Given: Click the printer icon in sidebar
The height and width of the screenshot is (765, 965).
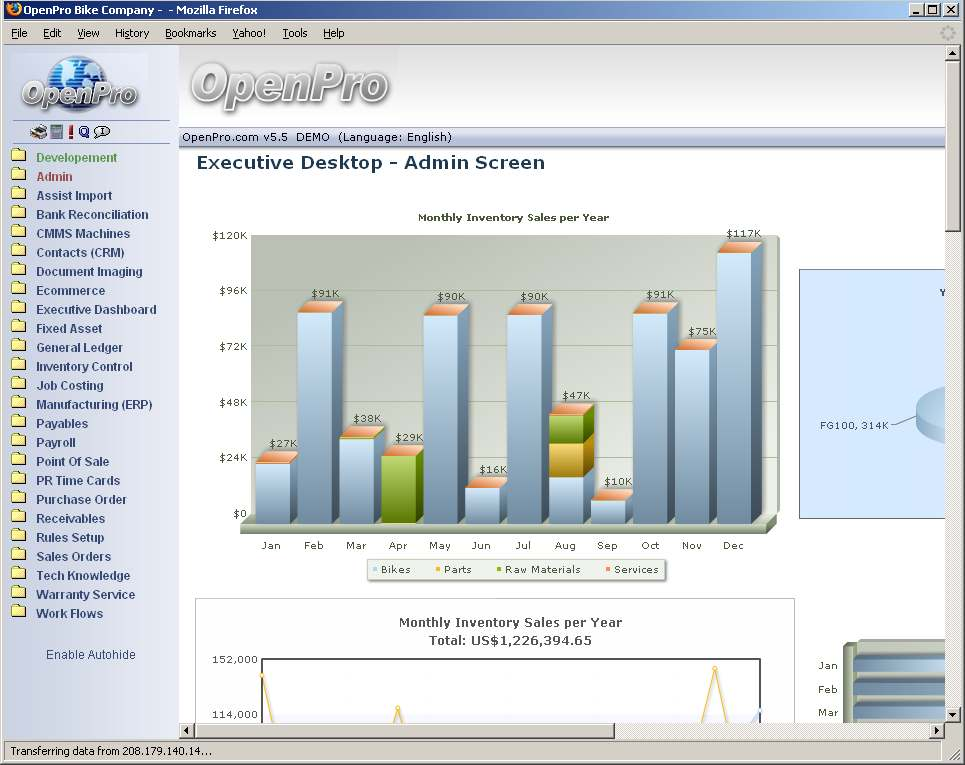Looking at the screenshot, I should point(38,132).
